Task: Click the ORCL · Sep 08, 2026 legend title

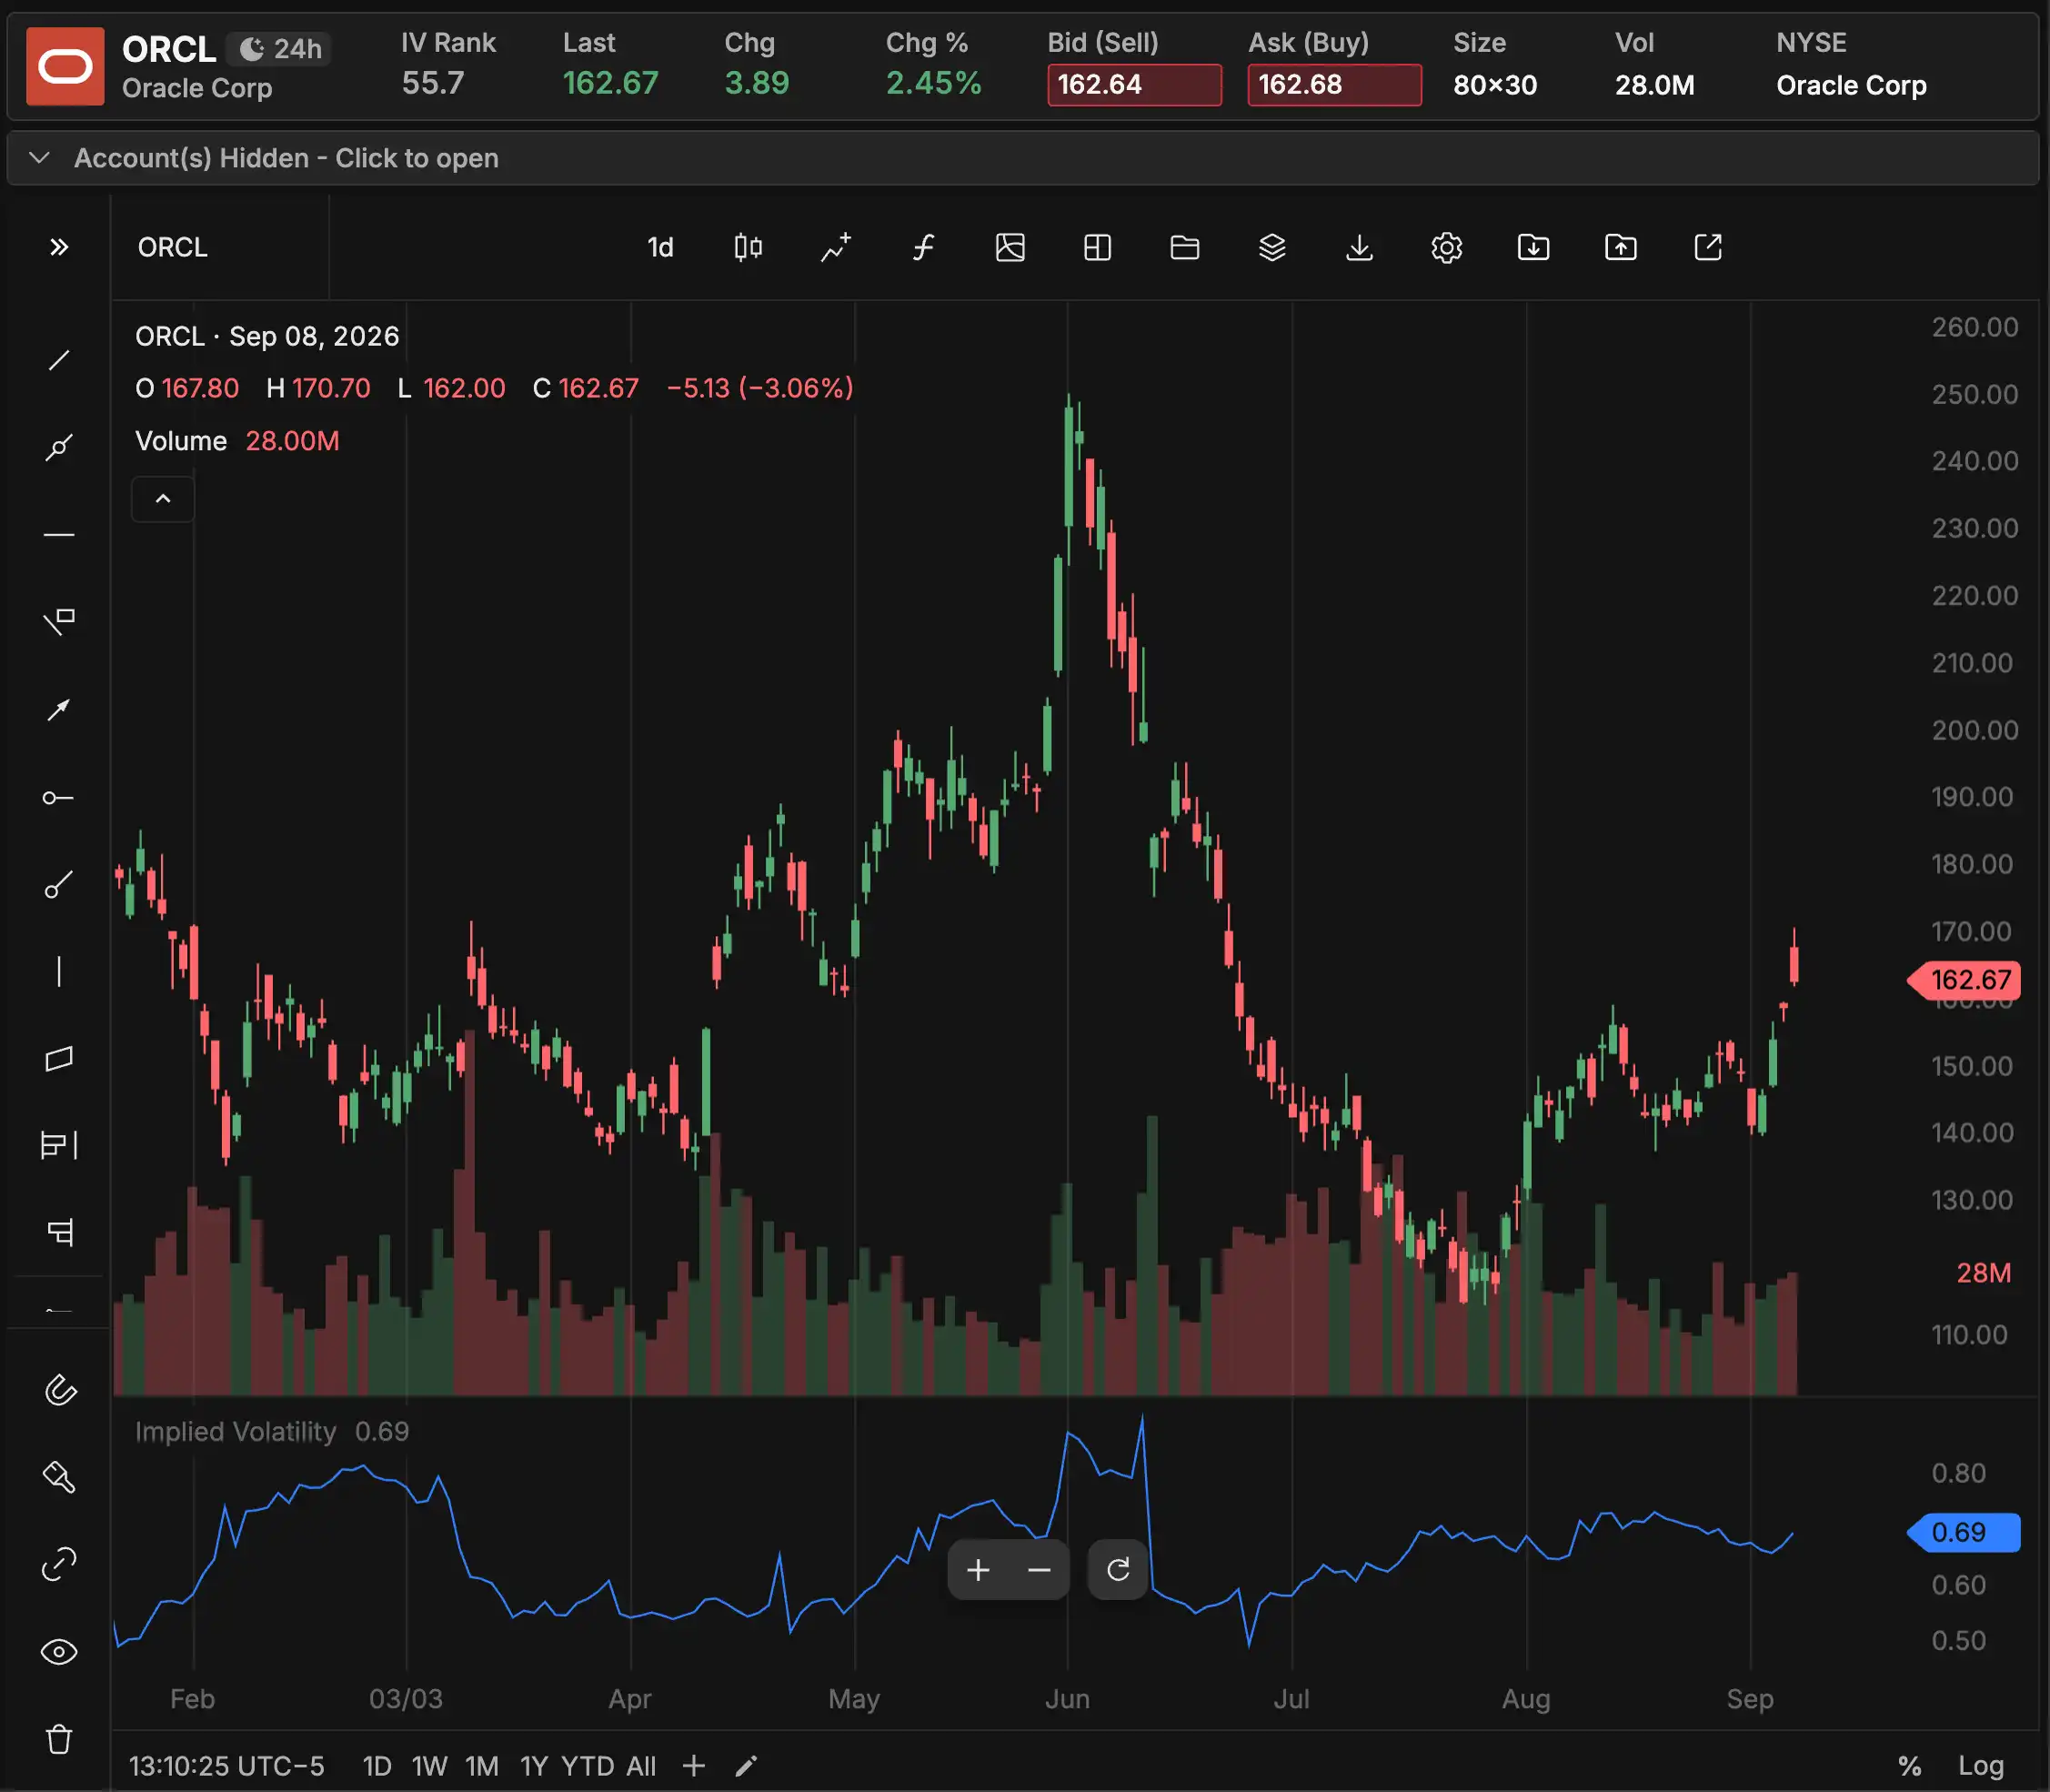Action: pyautogui.click(x=267, y=336)
